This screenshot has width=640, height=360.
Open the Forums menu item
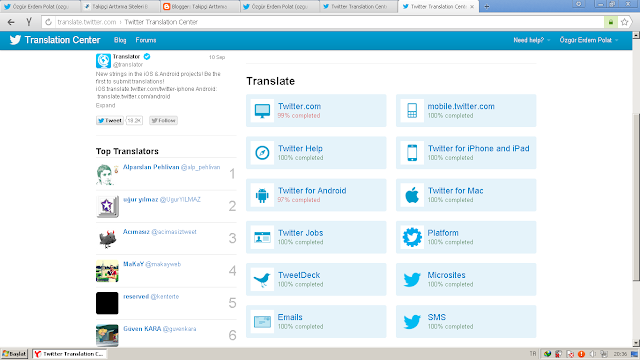pos(146,40)
